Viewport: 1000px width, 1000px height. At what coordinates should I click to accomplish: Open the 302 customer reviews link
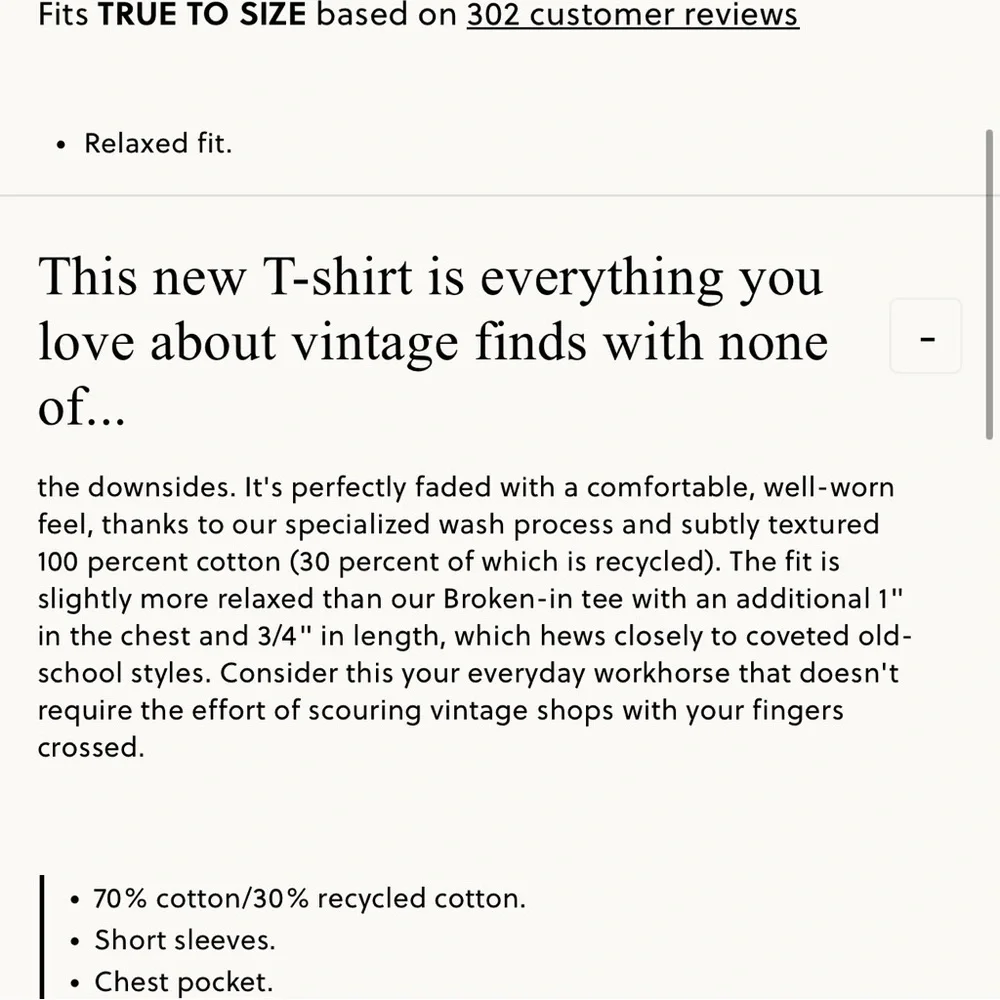click(632, 15)
